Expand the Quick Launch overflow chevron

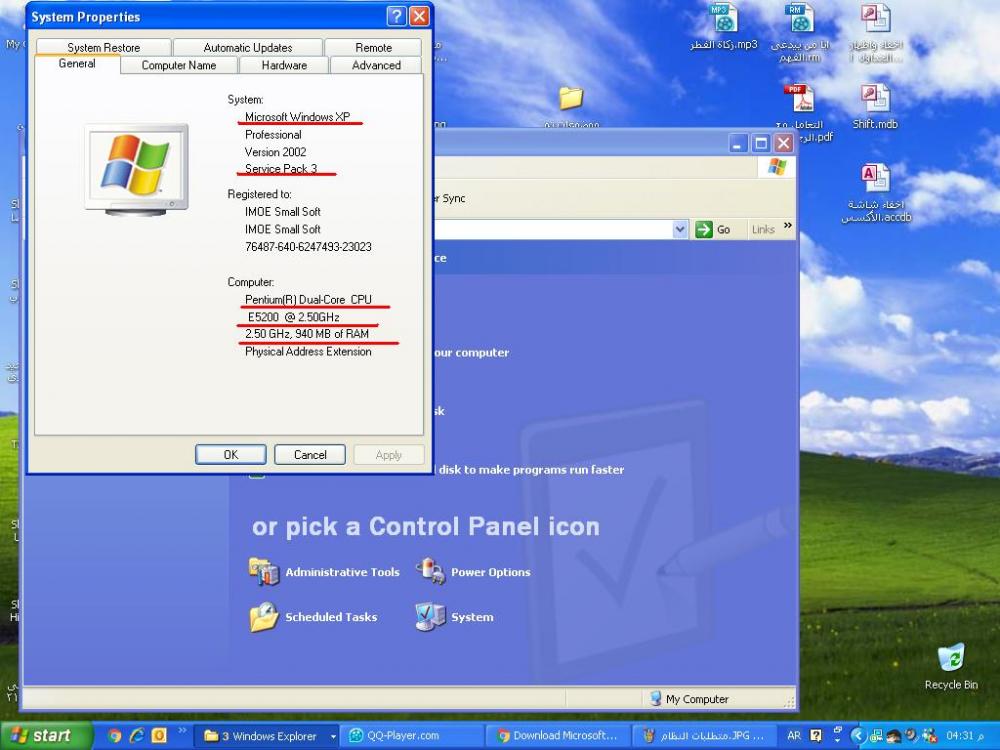pyautogui.click(x=182, y=731)
